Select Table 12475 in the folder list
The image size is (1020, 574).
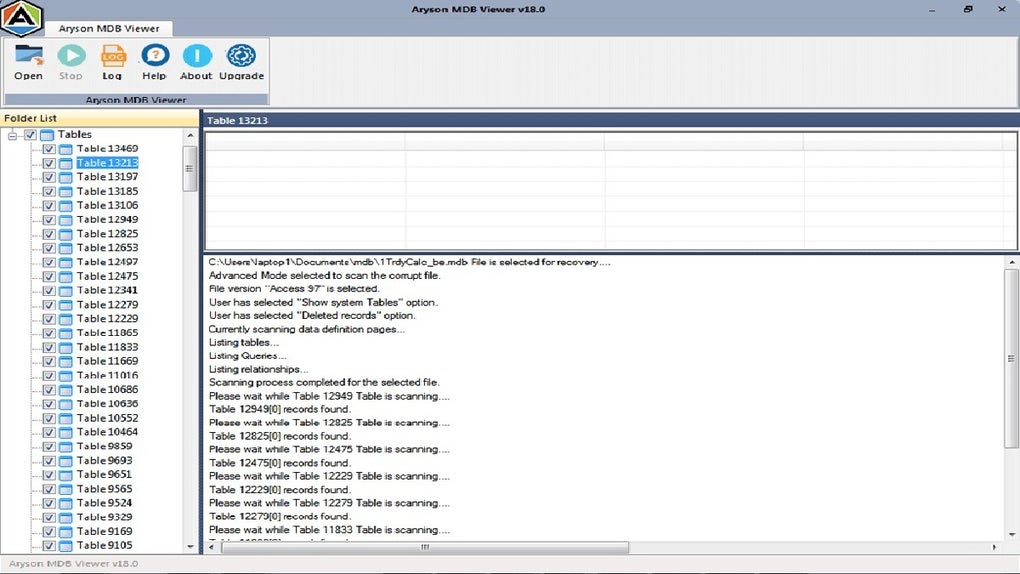(107, 276)
